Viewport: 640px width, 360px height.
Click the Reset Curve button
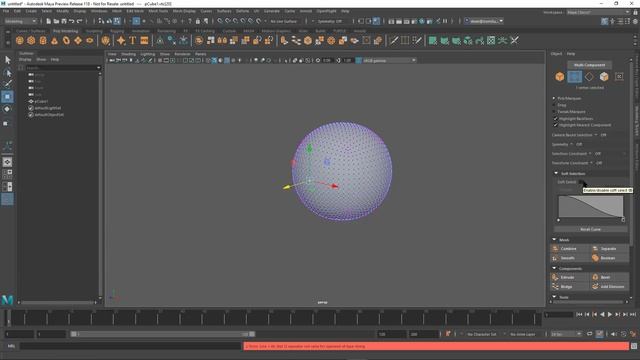tap(590, 229)
